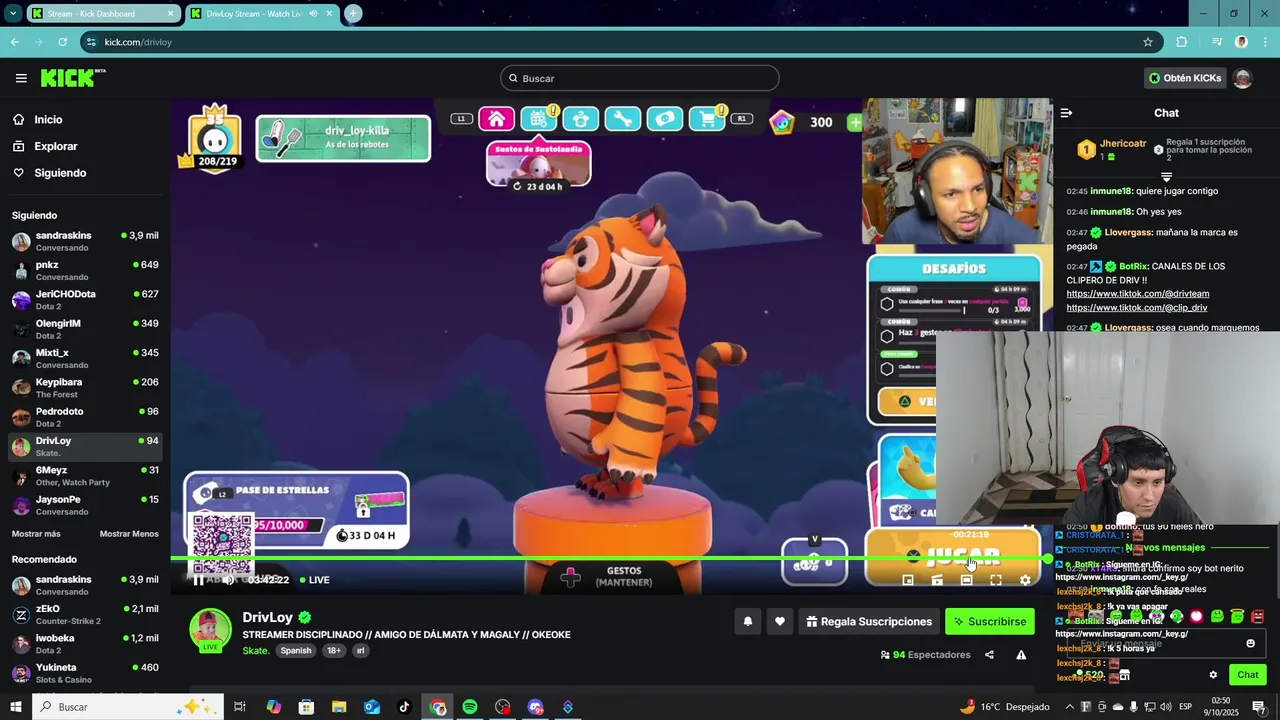Open pnkz channel in sidebar
This screenshot has width=1280, height=720.
[84, 270]
